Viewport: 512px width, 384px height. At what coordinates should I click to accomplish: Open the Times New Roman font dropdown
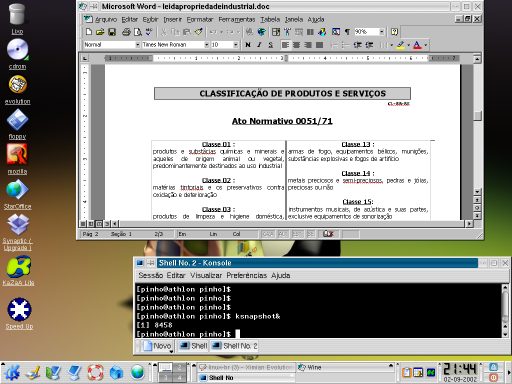(207, 45)
